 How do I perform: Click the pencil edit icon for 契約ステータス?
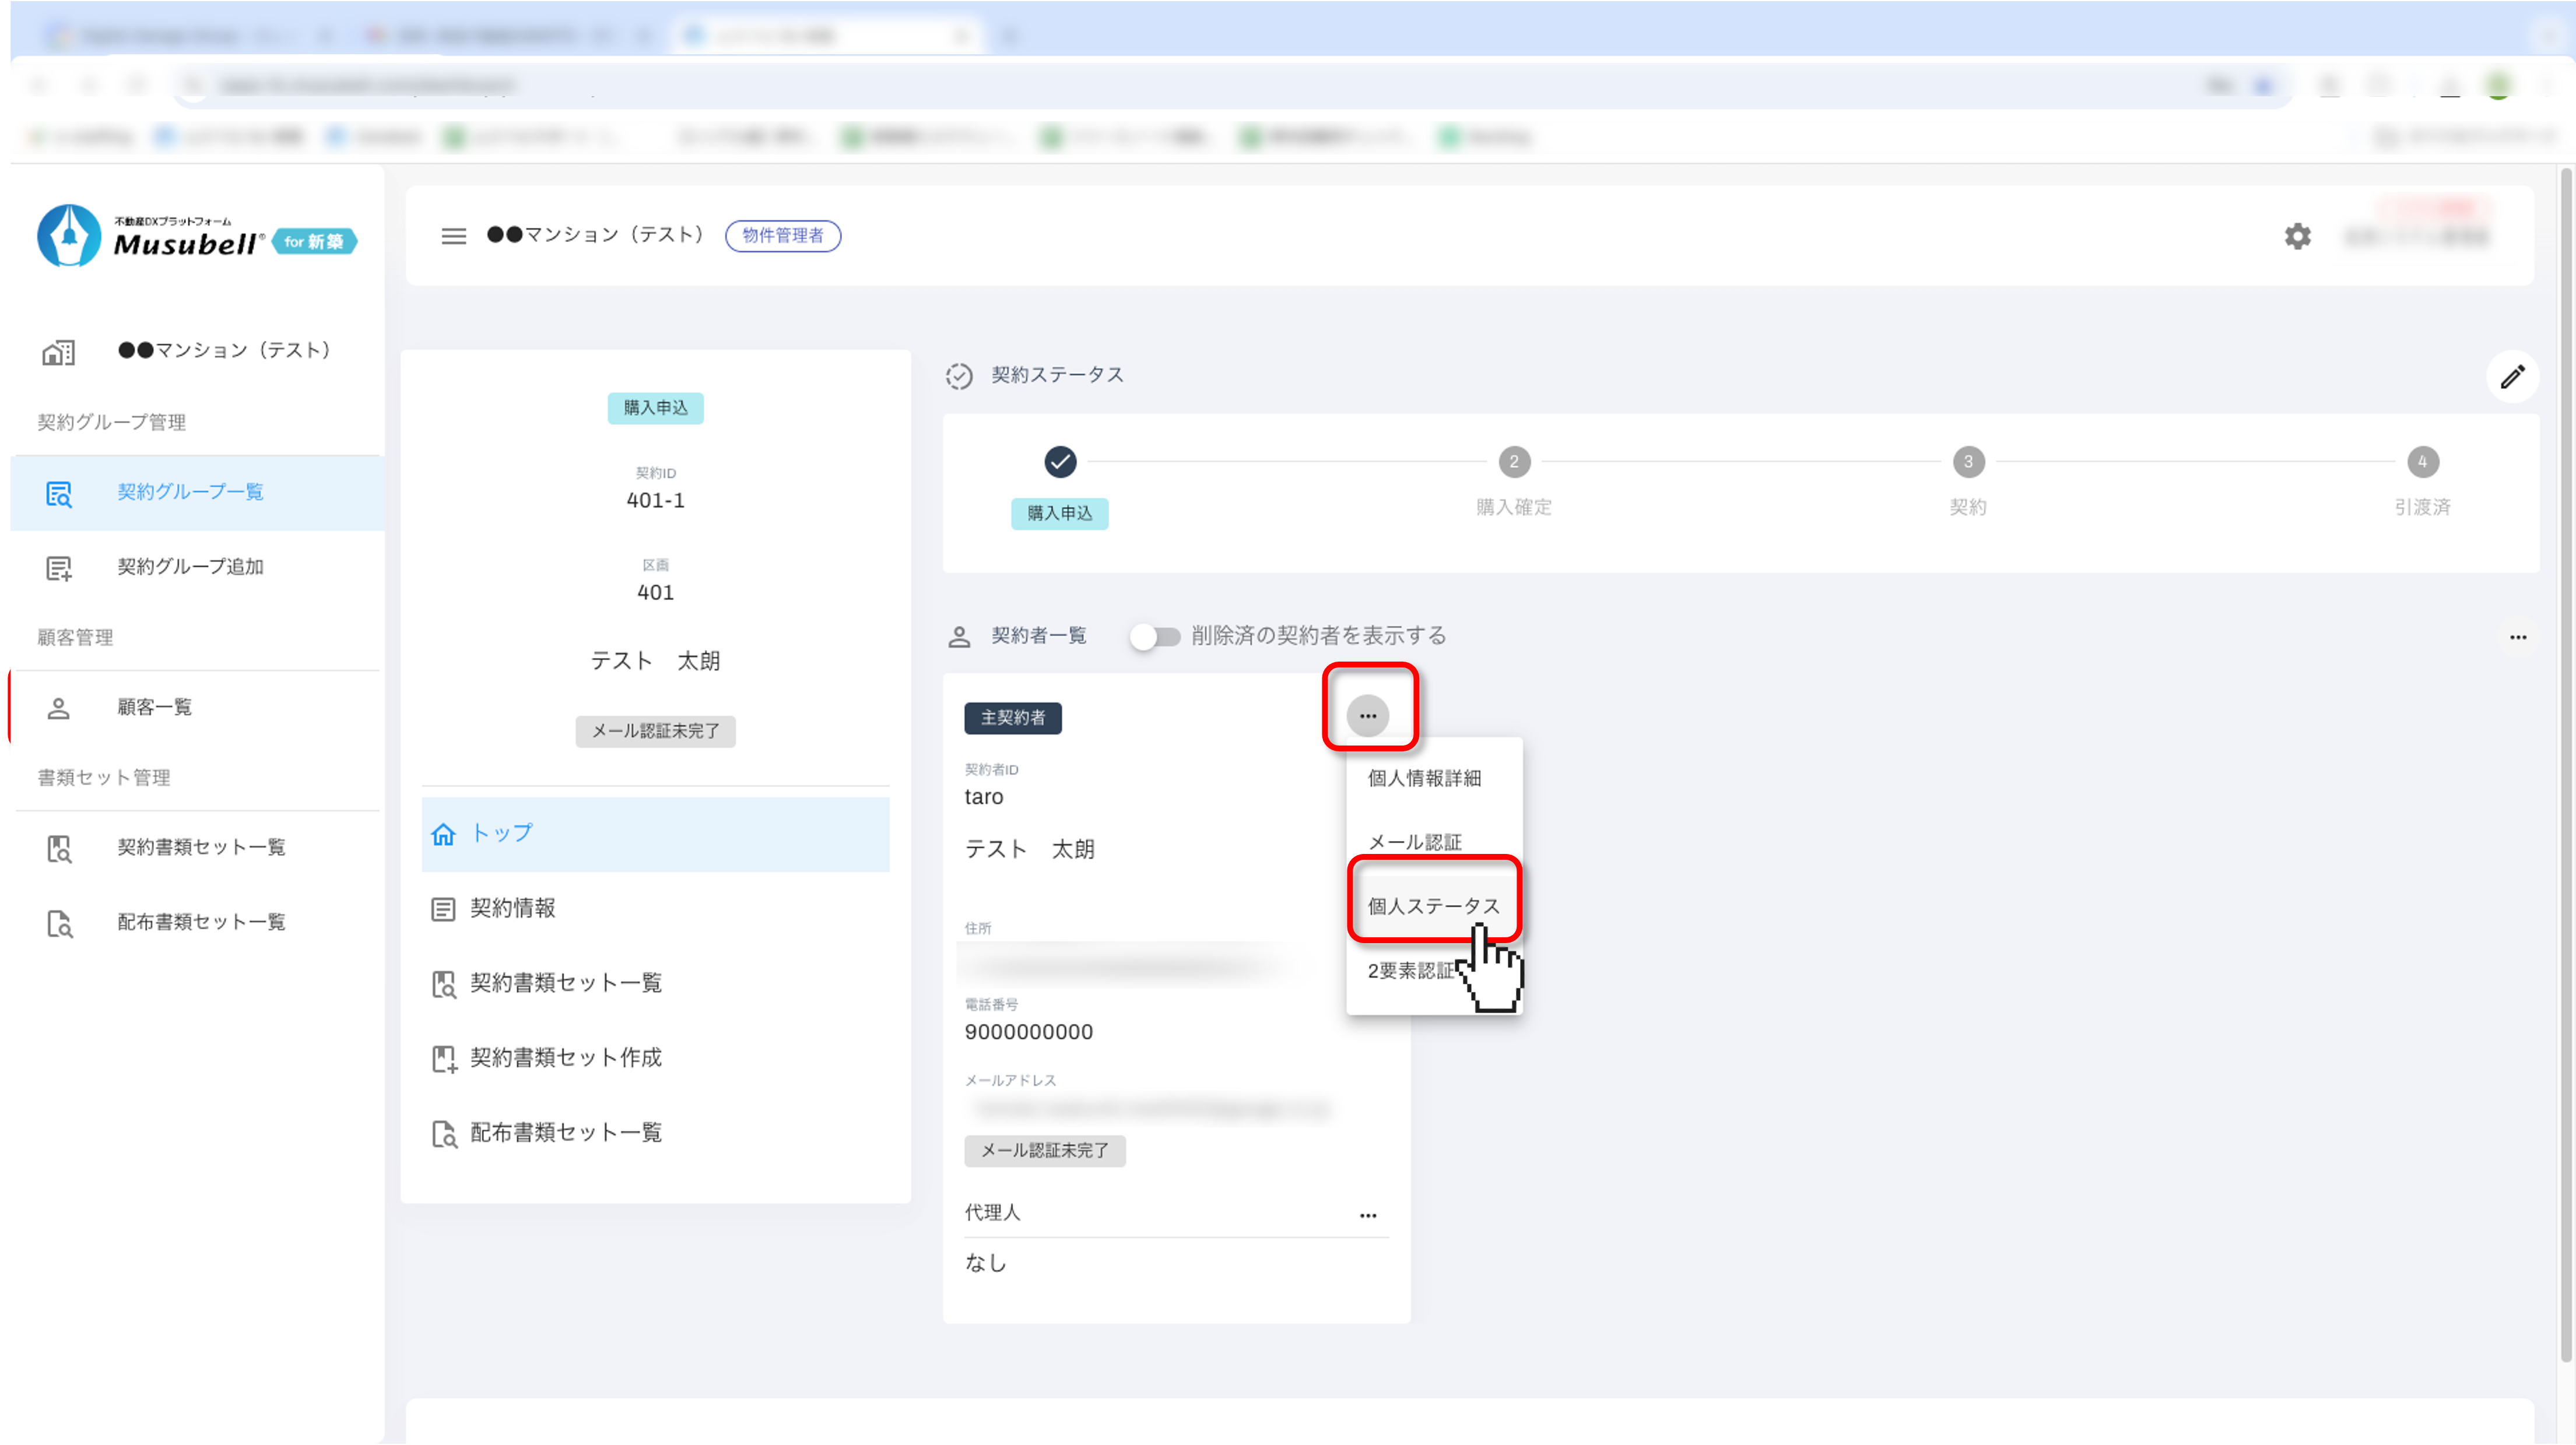pos(2512,377)
